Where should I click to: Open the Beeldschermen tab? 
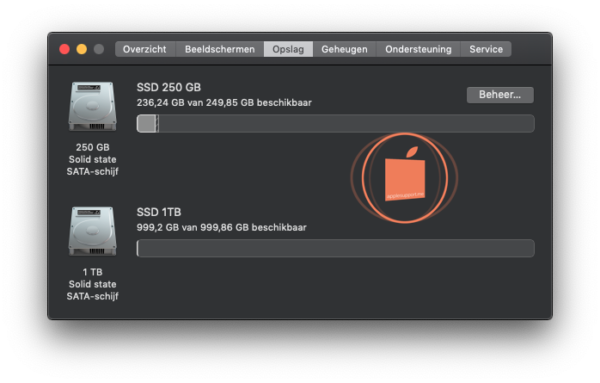click(x=220, y=49)
